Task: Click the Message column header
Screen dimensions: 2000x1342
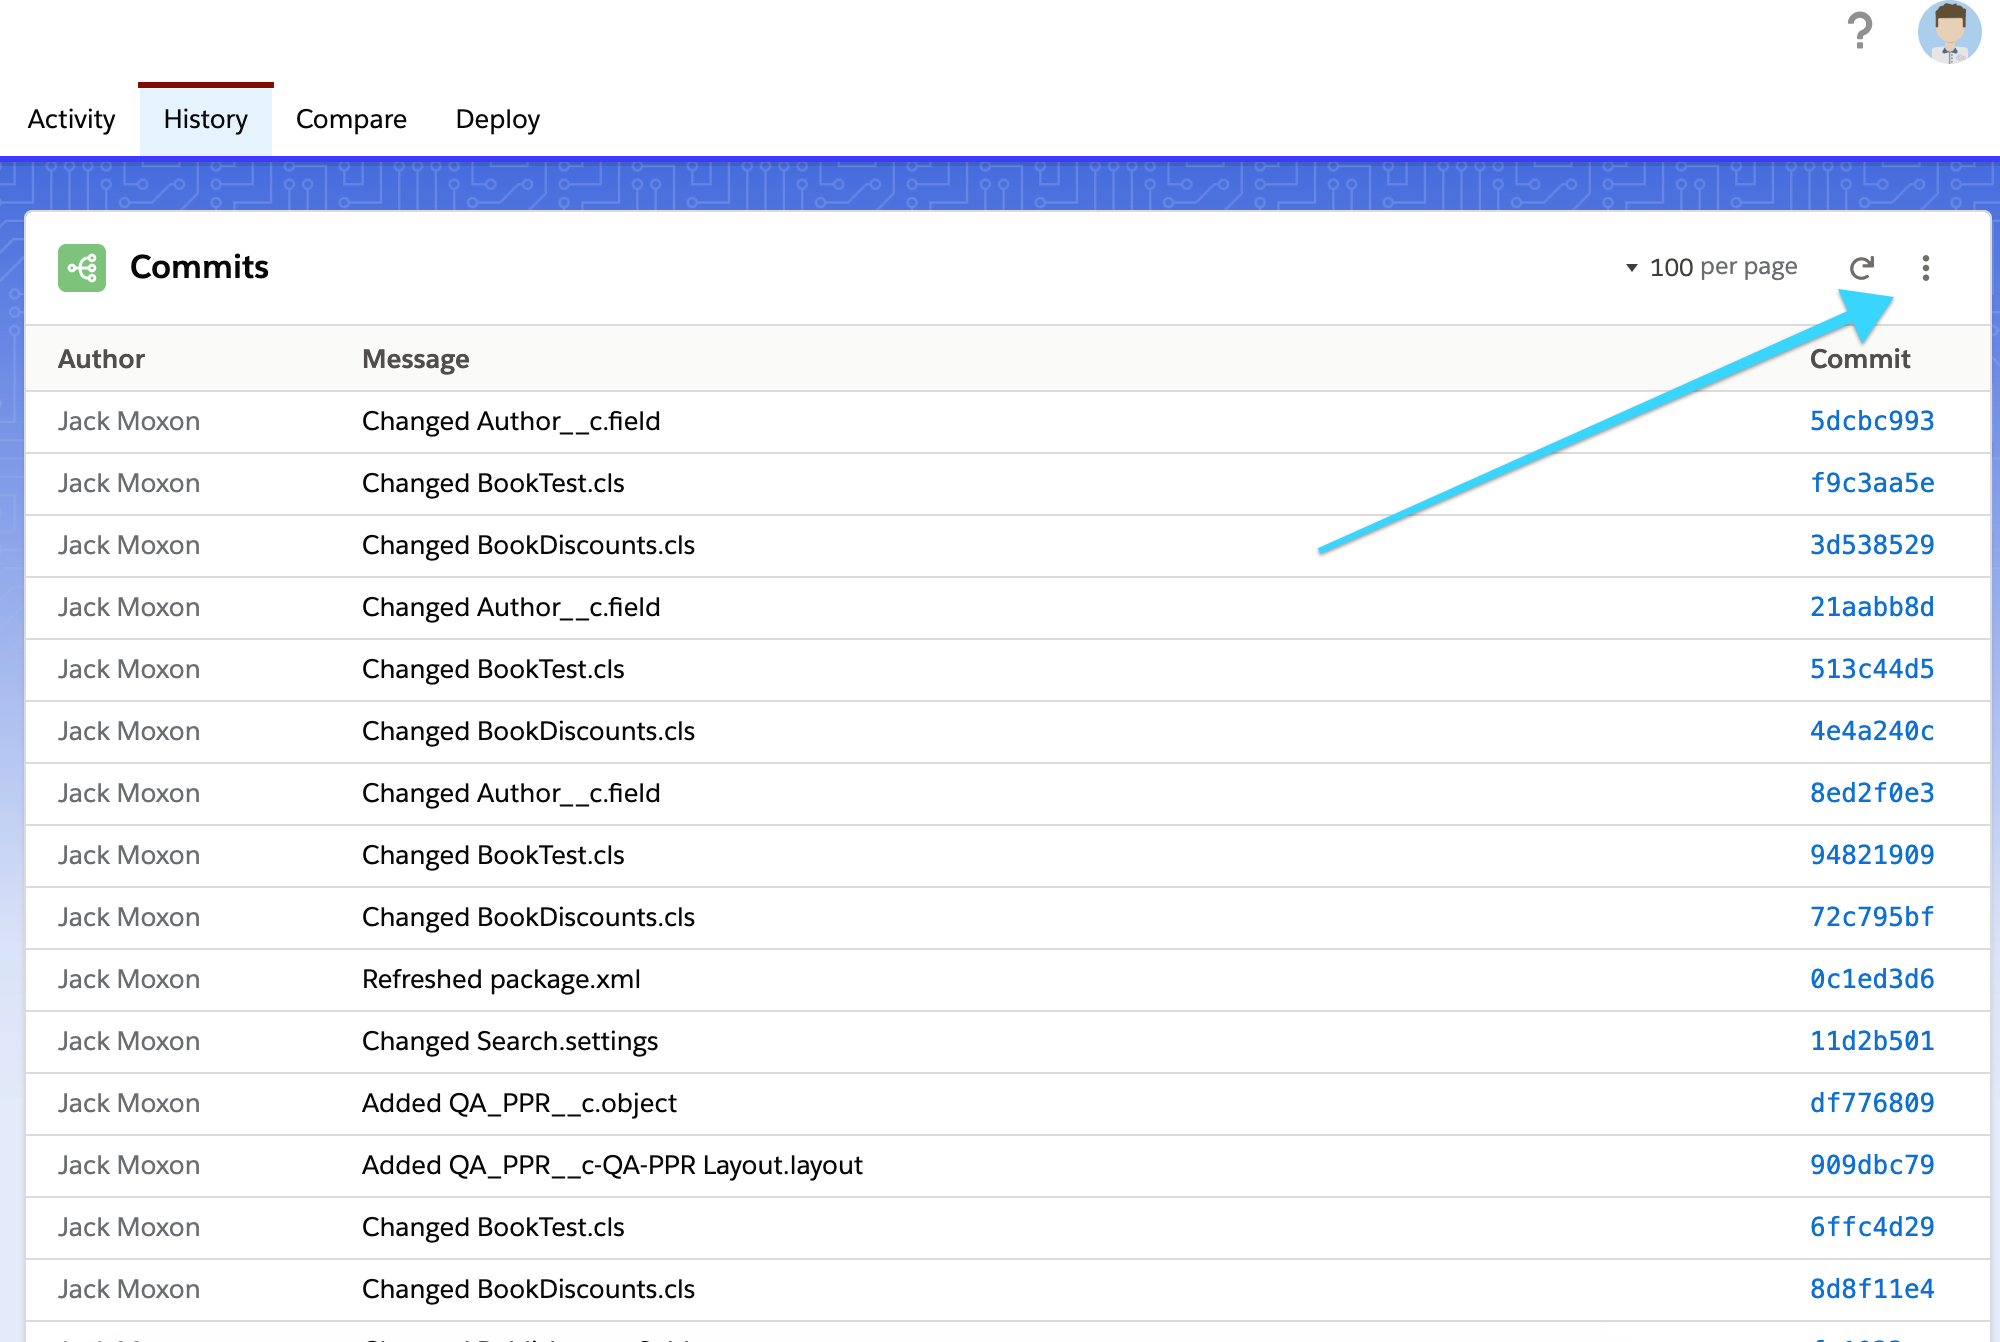Action: click(415, 359)
